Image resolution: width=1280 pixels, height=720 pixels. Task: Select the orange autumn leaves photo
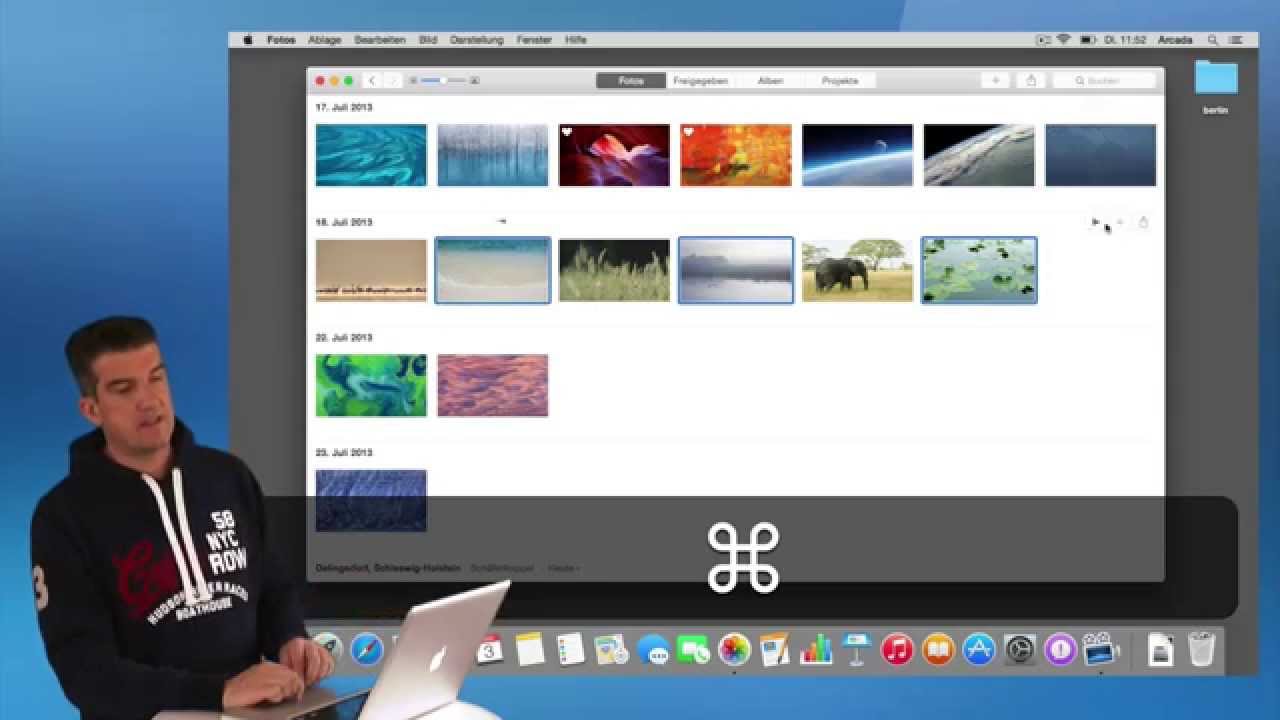coord(736,155)
